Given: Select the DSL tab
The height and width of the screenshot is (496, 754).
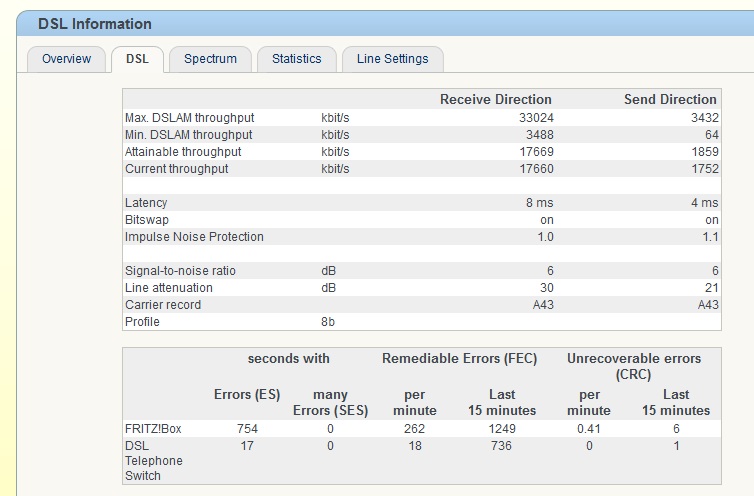Looking at the screenshot, I should click(138, 59).
